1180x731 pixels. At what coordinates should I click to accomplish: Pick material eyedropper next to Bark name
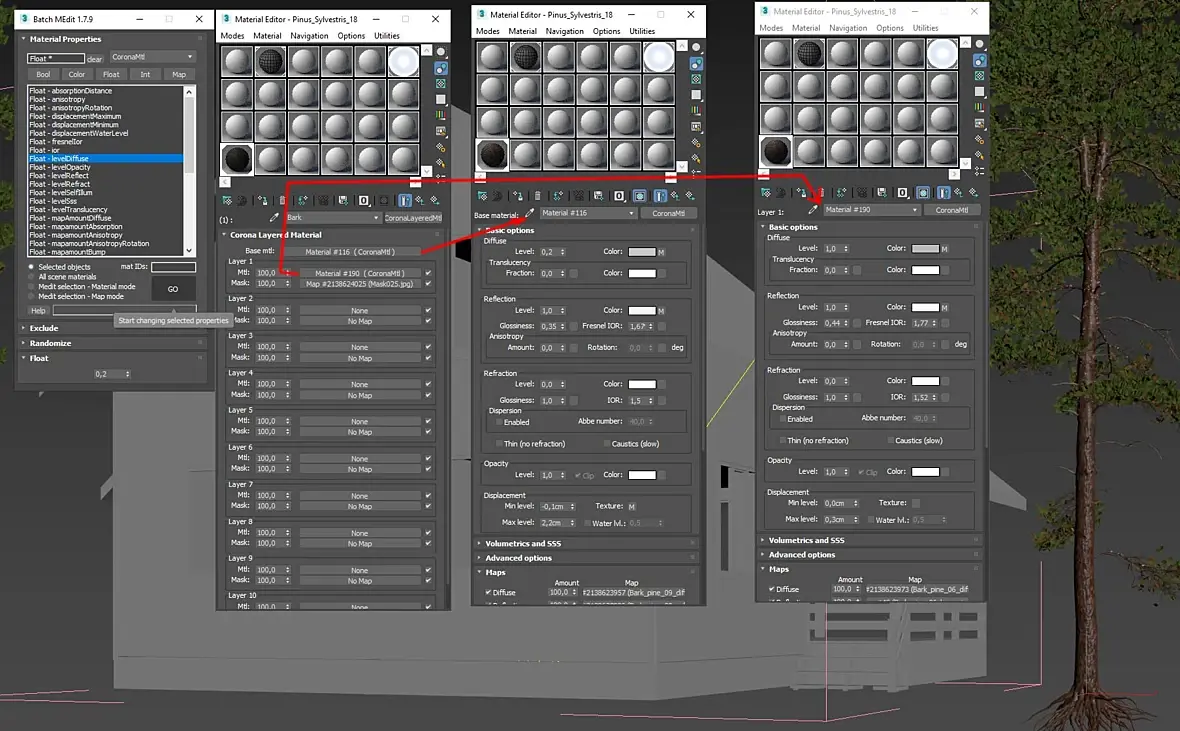pyautogui.click(x=274, y=218)
